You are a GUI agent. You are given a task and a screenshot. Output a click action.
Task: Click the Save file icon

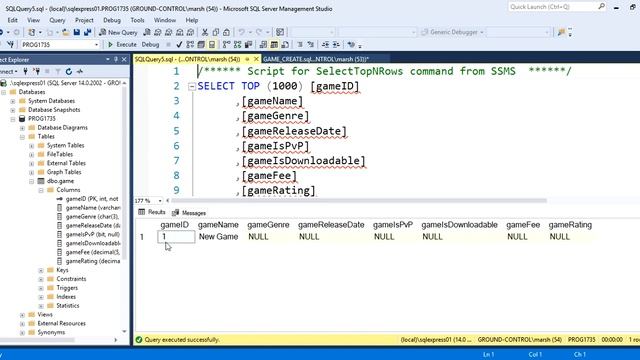[x=77, y=32]
